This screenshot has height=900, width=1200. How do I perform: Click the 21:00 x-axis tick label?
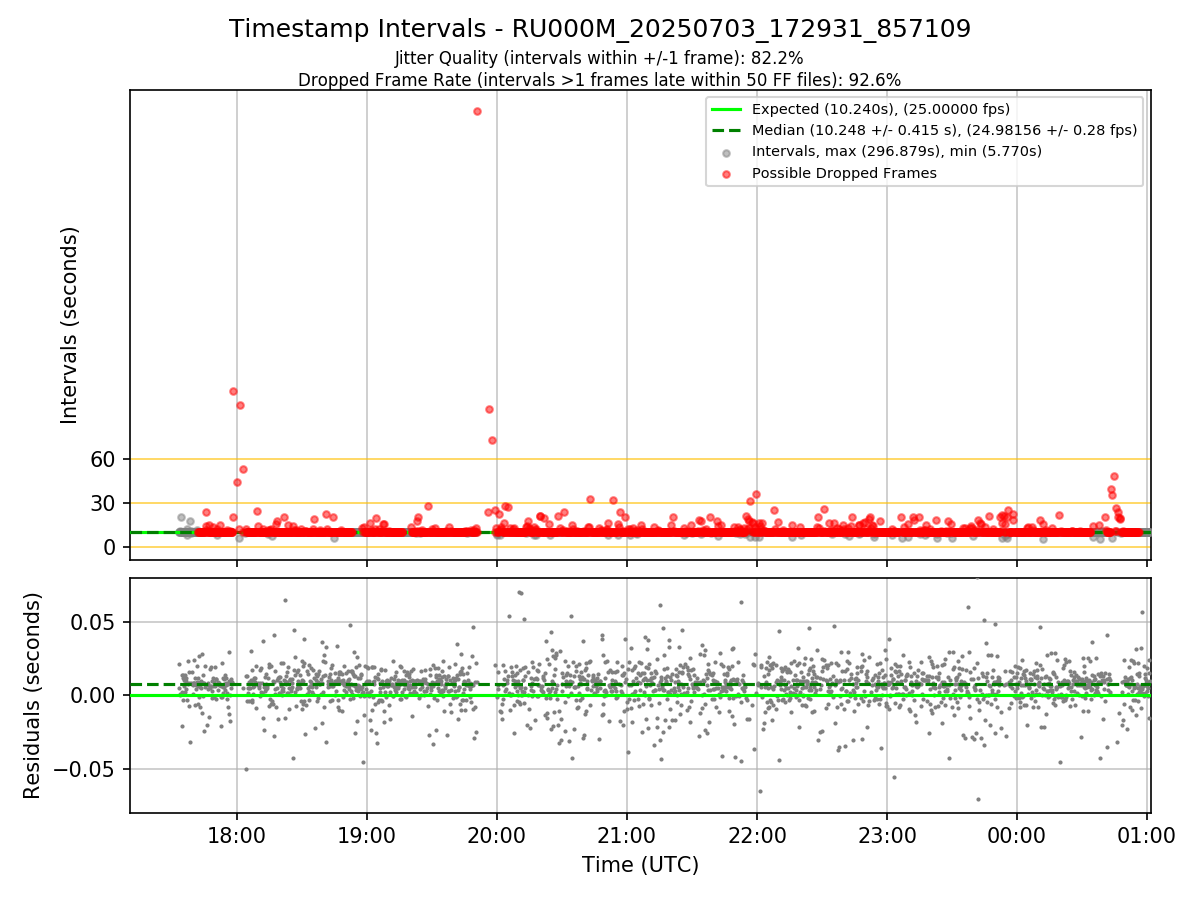(x=627, y=836)
